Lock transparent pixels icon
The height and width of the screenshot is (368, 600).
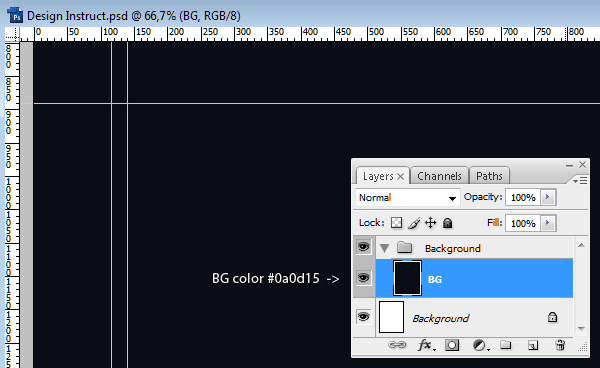396,223
